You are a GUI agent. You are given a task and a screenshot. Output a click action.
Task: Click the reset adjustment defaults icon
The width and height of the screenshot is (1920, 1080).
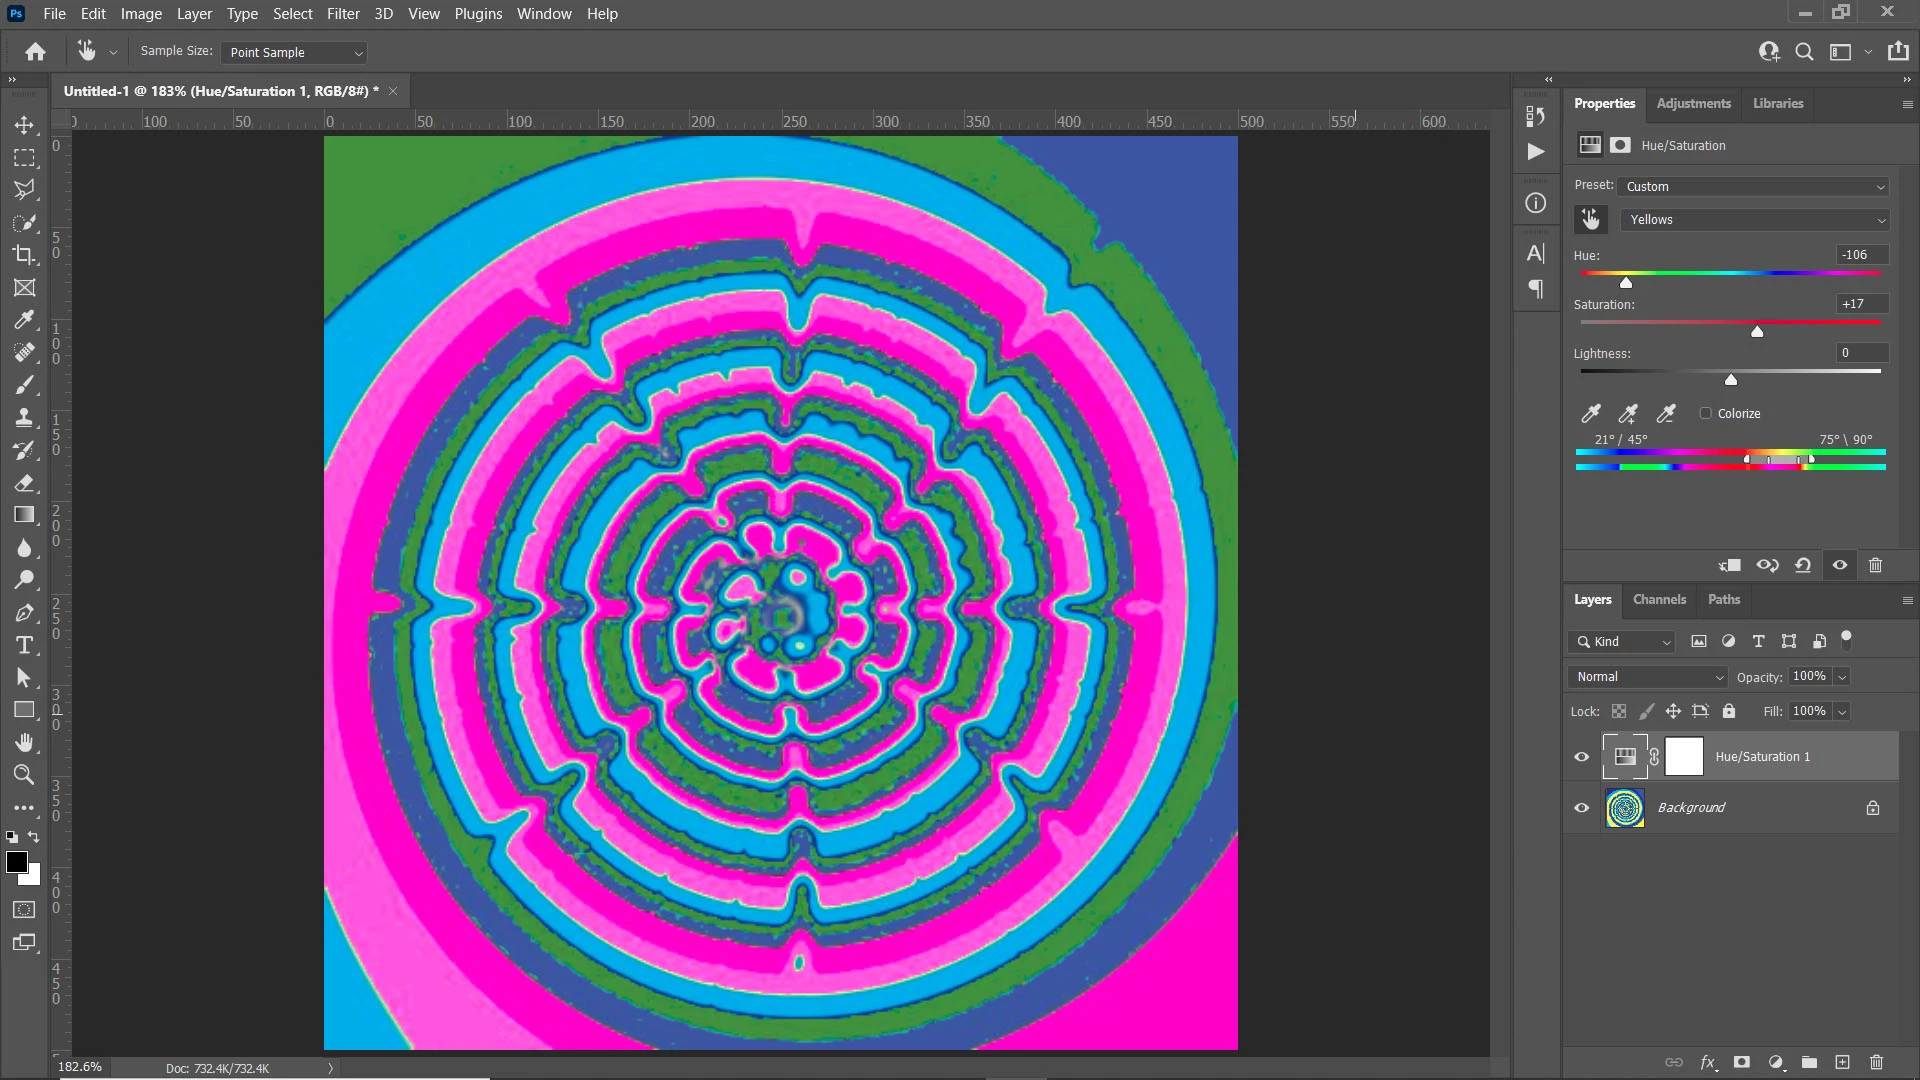1803,565
